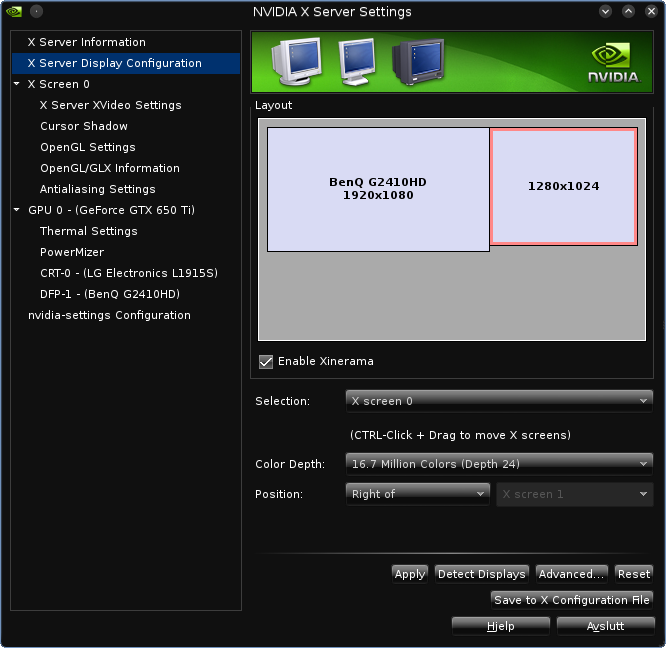Click the Hjelp button

(x=501, y=626)
